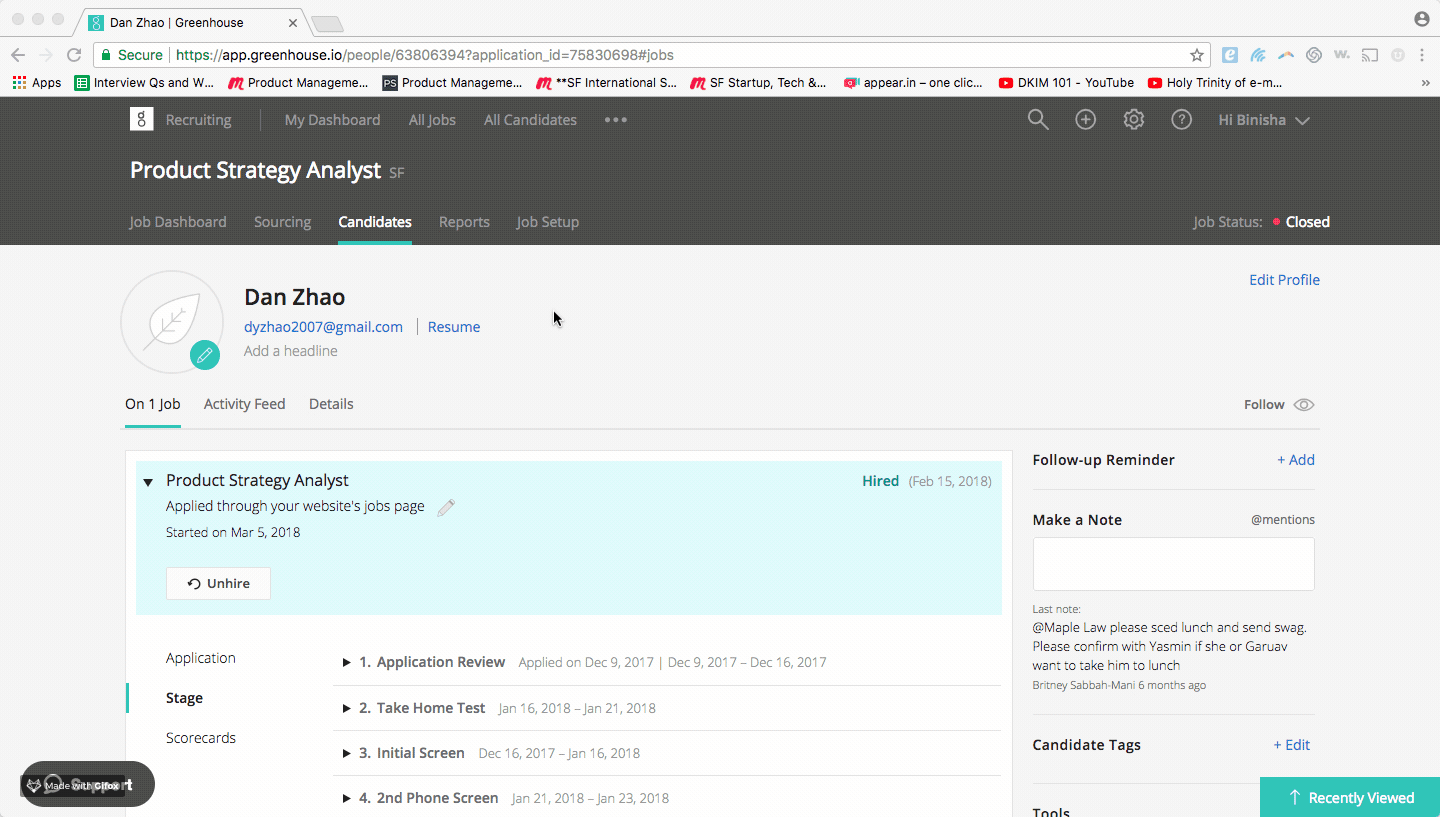
Task: Switch to Activity Feed tab
Action: [244, 404]
